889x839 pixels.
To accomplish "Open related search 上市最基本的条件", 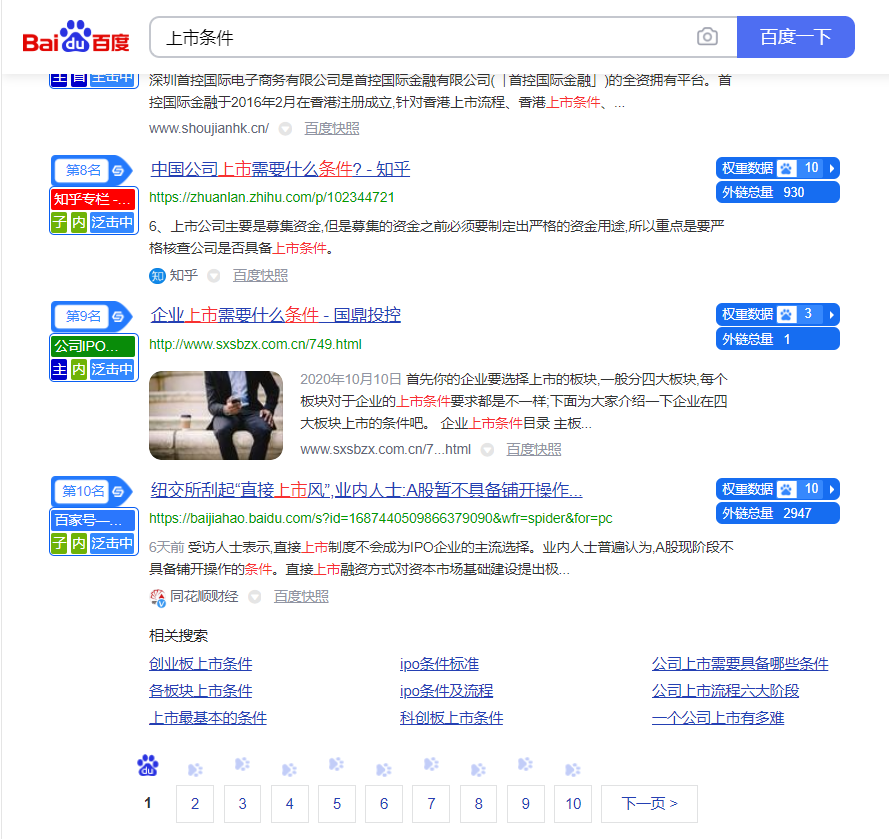I will pos(208,718).
